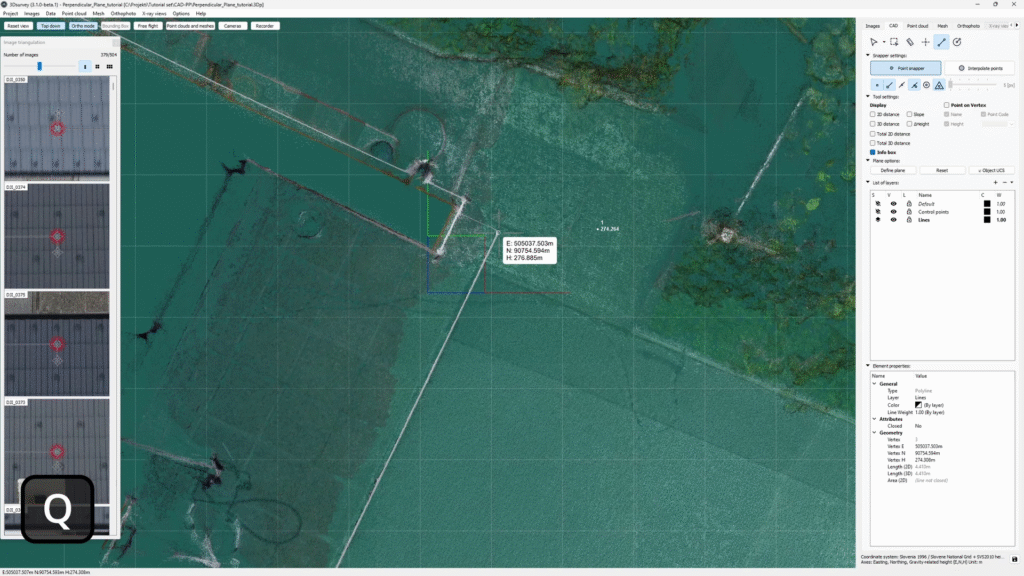
Task: Switch to the Mesh panel tab
Action: tap(942, 26)
